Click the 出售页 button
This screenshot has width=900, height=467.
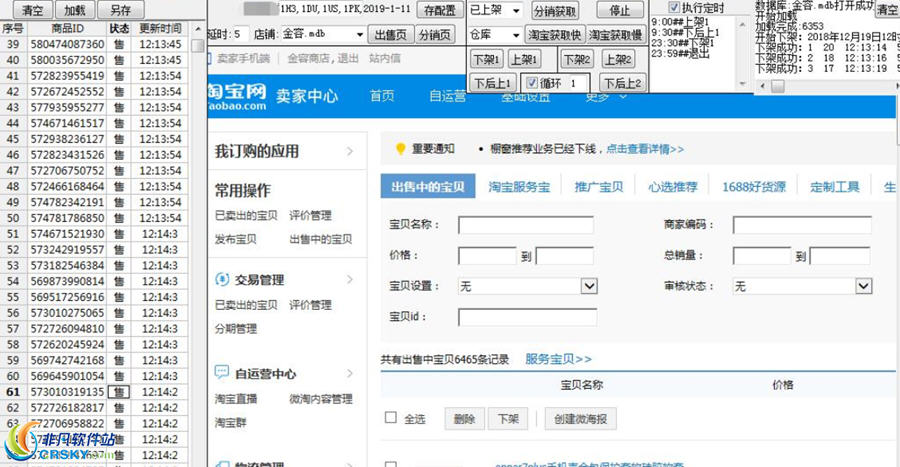click(x=390, y=34)
